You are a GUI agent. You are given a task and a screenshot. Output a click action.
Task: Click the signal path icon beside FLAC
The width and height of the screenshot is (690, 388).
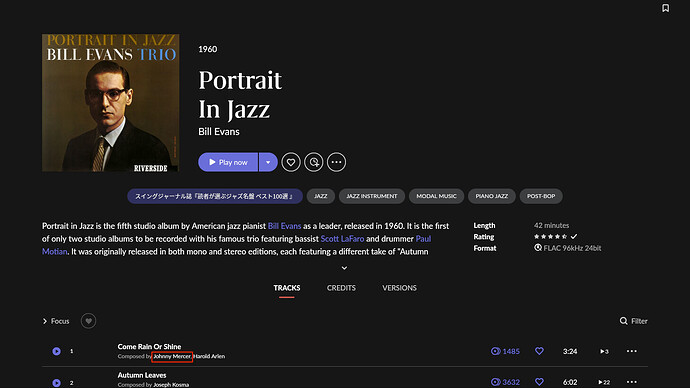pos(538,248)
